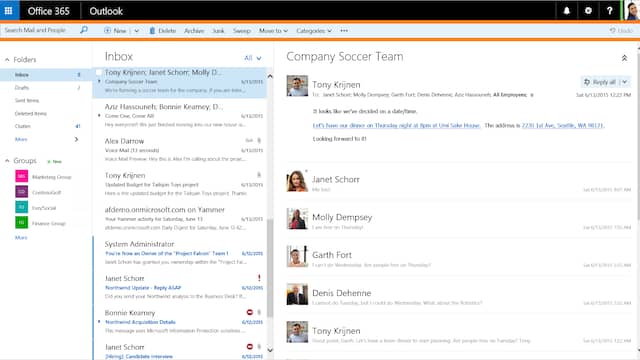This screenshot has height=360, width=640.
Task: Click the high importance exclamation icon
Action: (259, 278)
